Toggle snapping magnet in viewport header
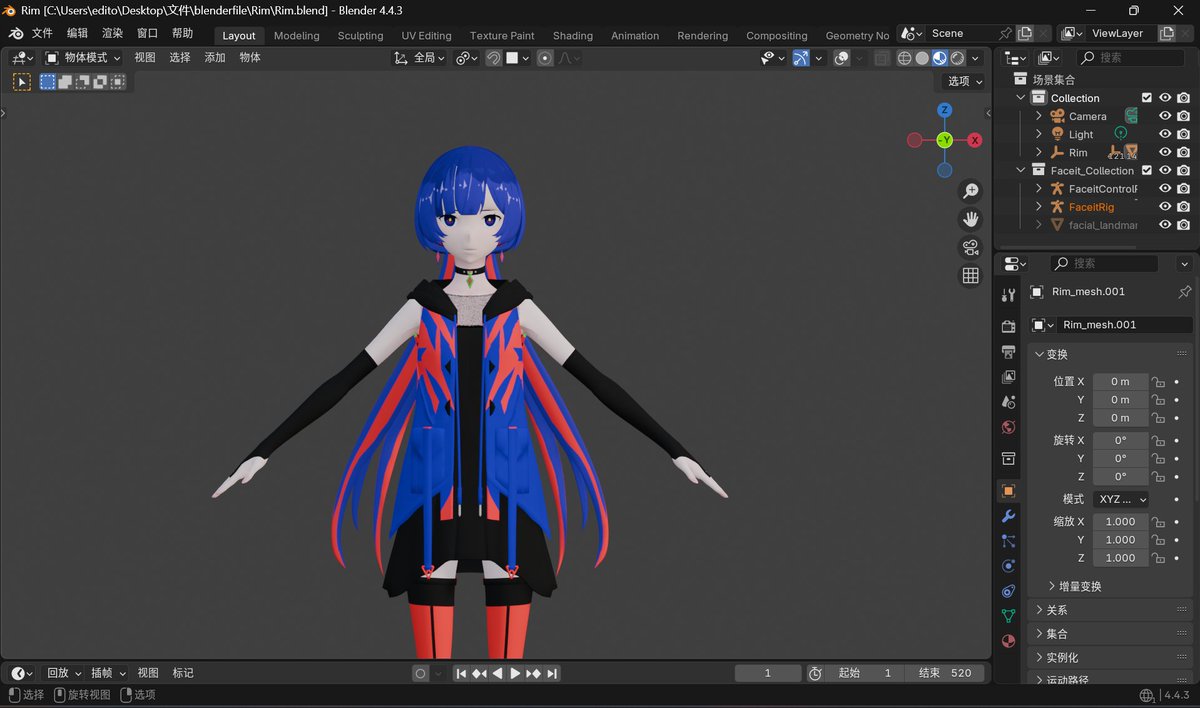 pos(493,58)
